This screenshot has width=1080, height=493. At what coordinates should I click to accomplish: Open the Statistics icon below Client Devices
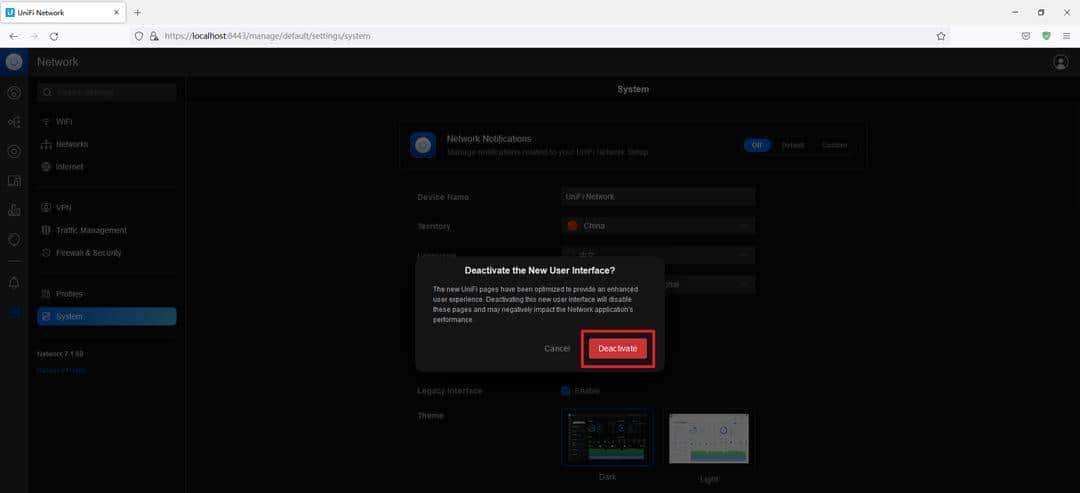pyautogui.click(x=14, y=210)
